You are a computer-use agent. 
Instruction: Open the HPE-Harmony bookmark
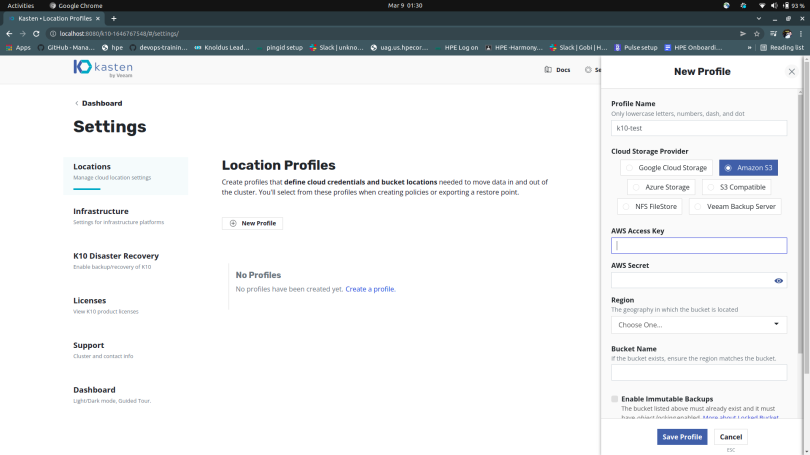(x=514, y=48)
